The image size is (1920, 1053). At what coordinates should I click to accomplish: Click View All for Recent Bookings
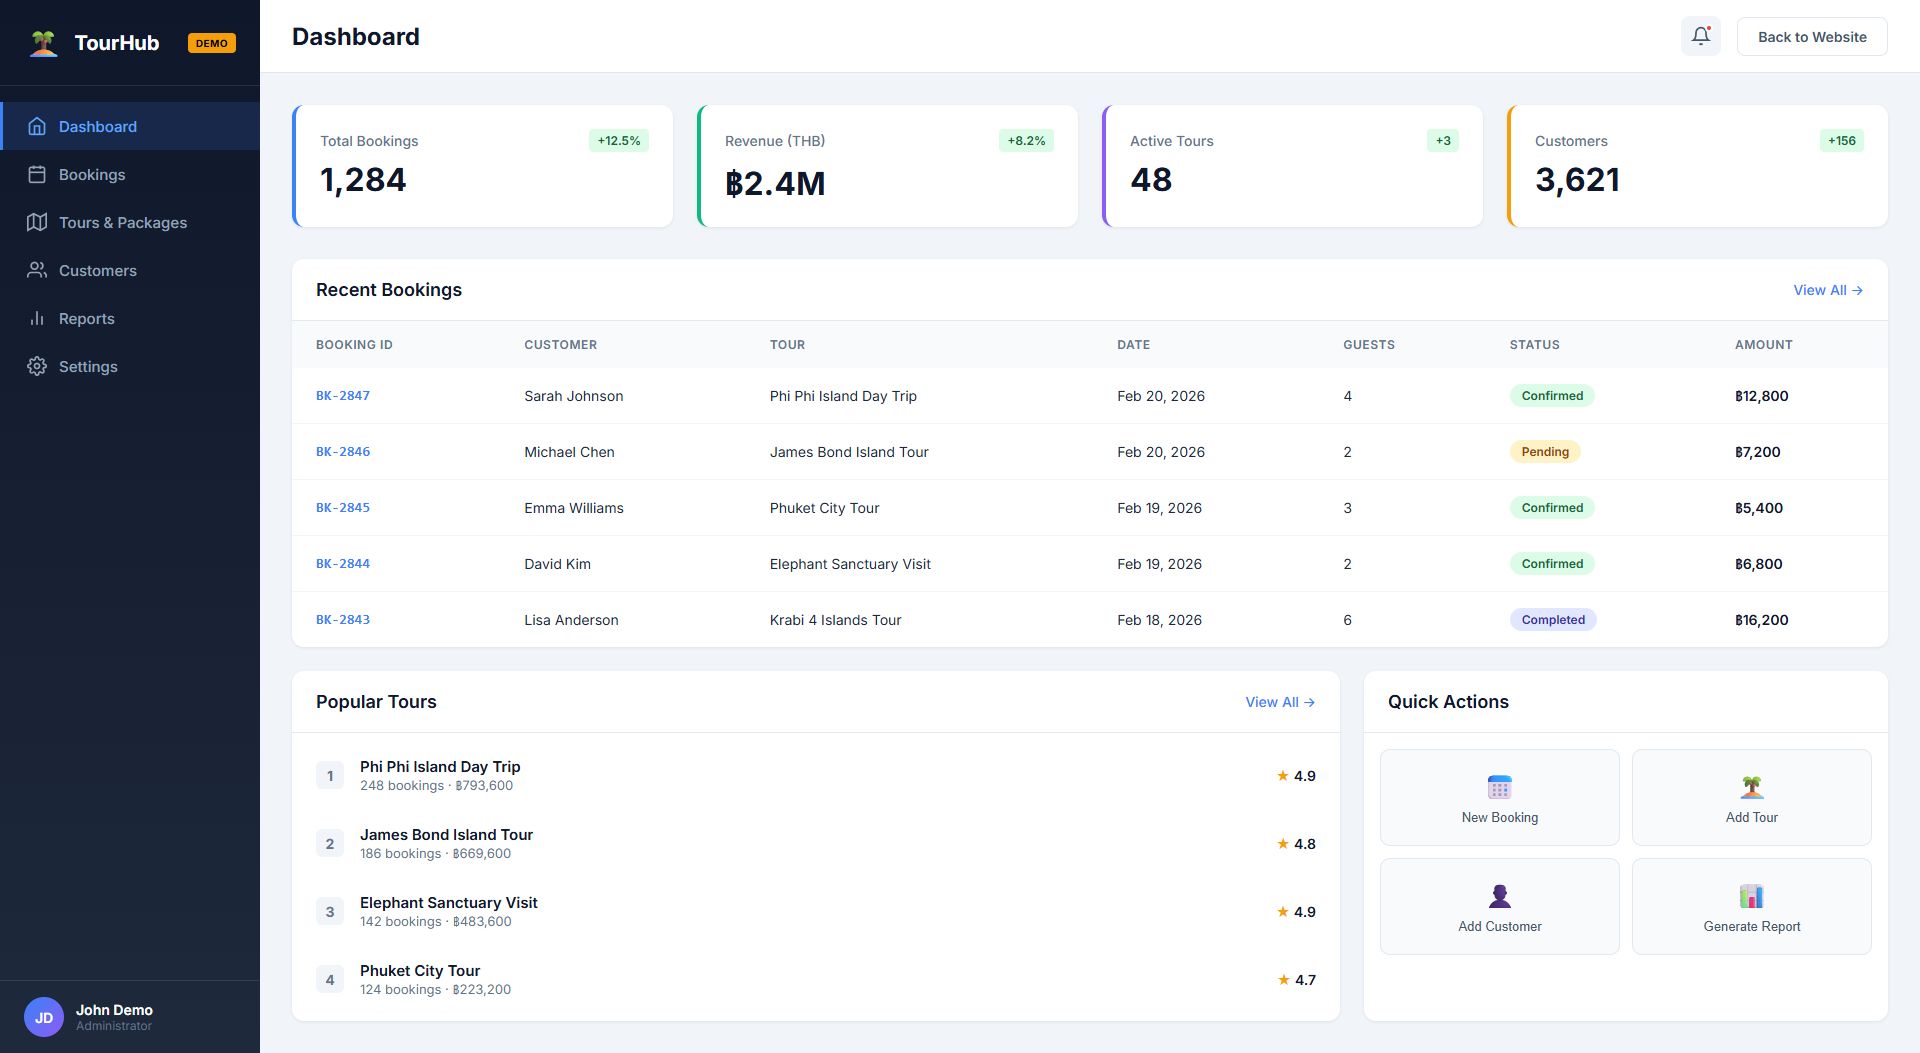click(1828, 290)
